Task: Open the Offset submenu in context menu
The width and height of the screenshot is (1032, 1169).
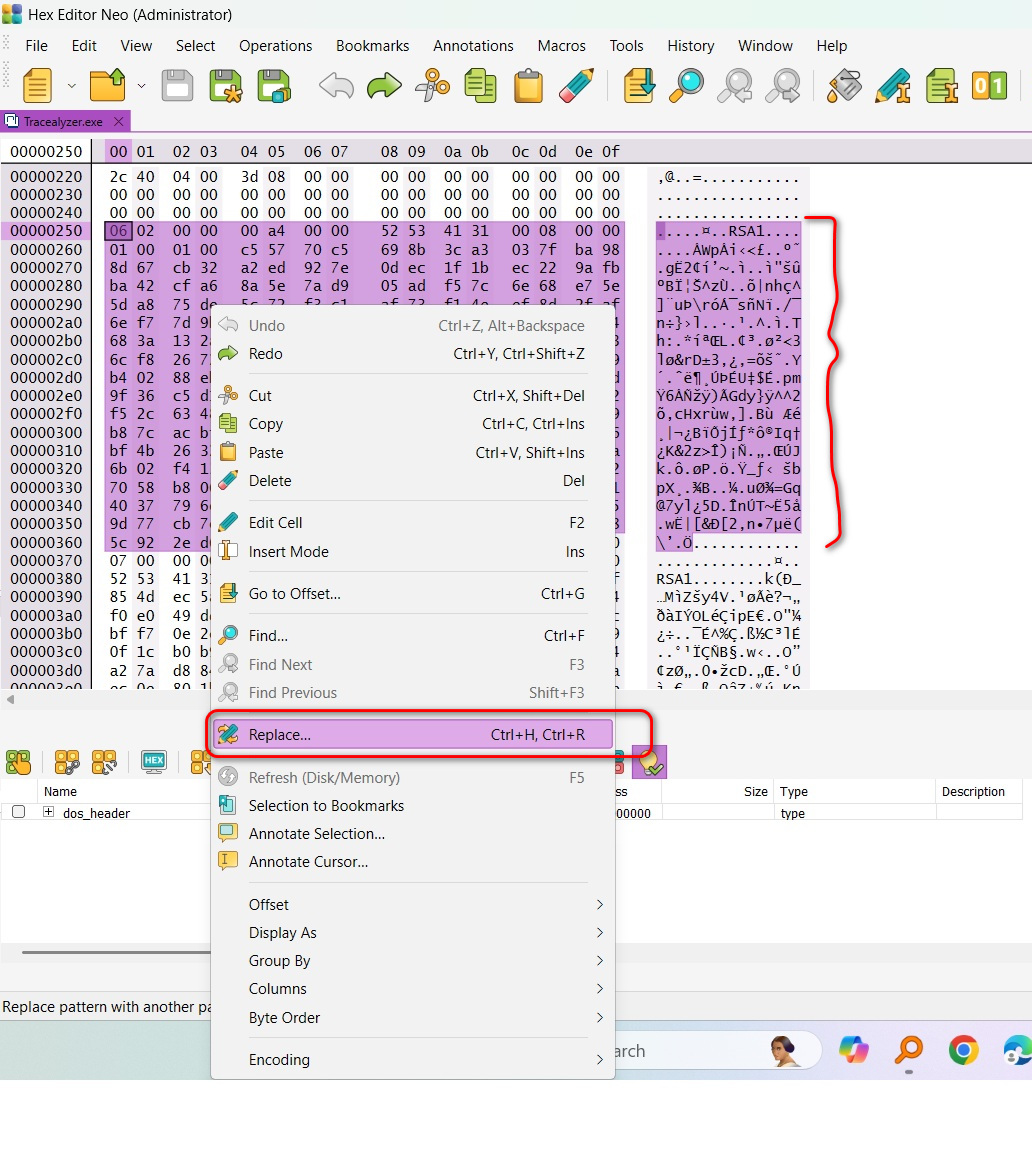Action: coord(413,904)
